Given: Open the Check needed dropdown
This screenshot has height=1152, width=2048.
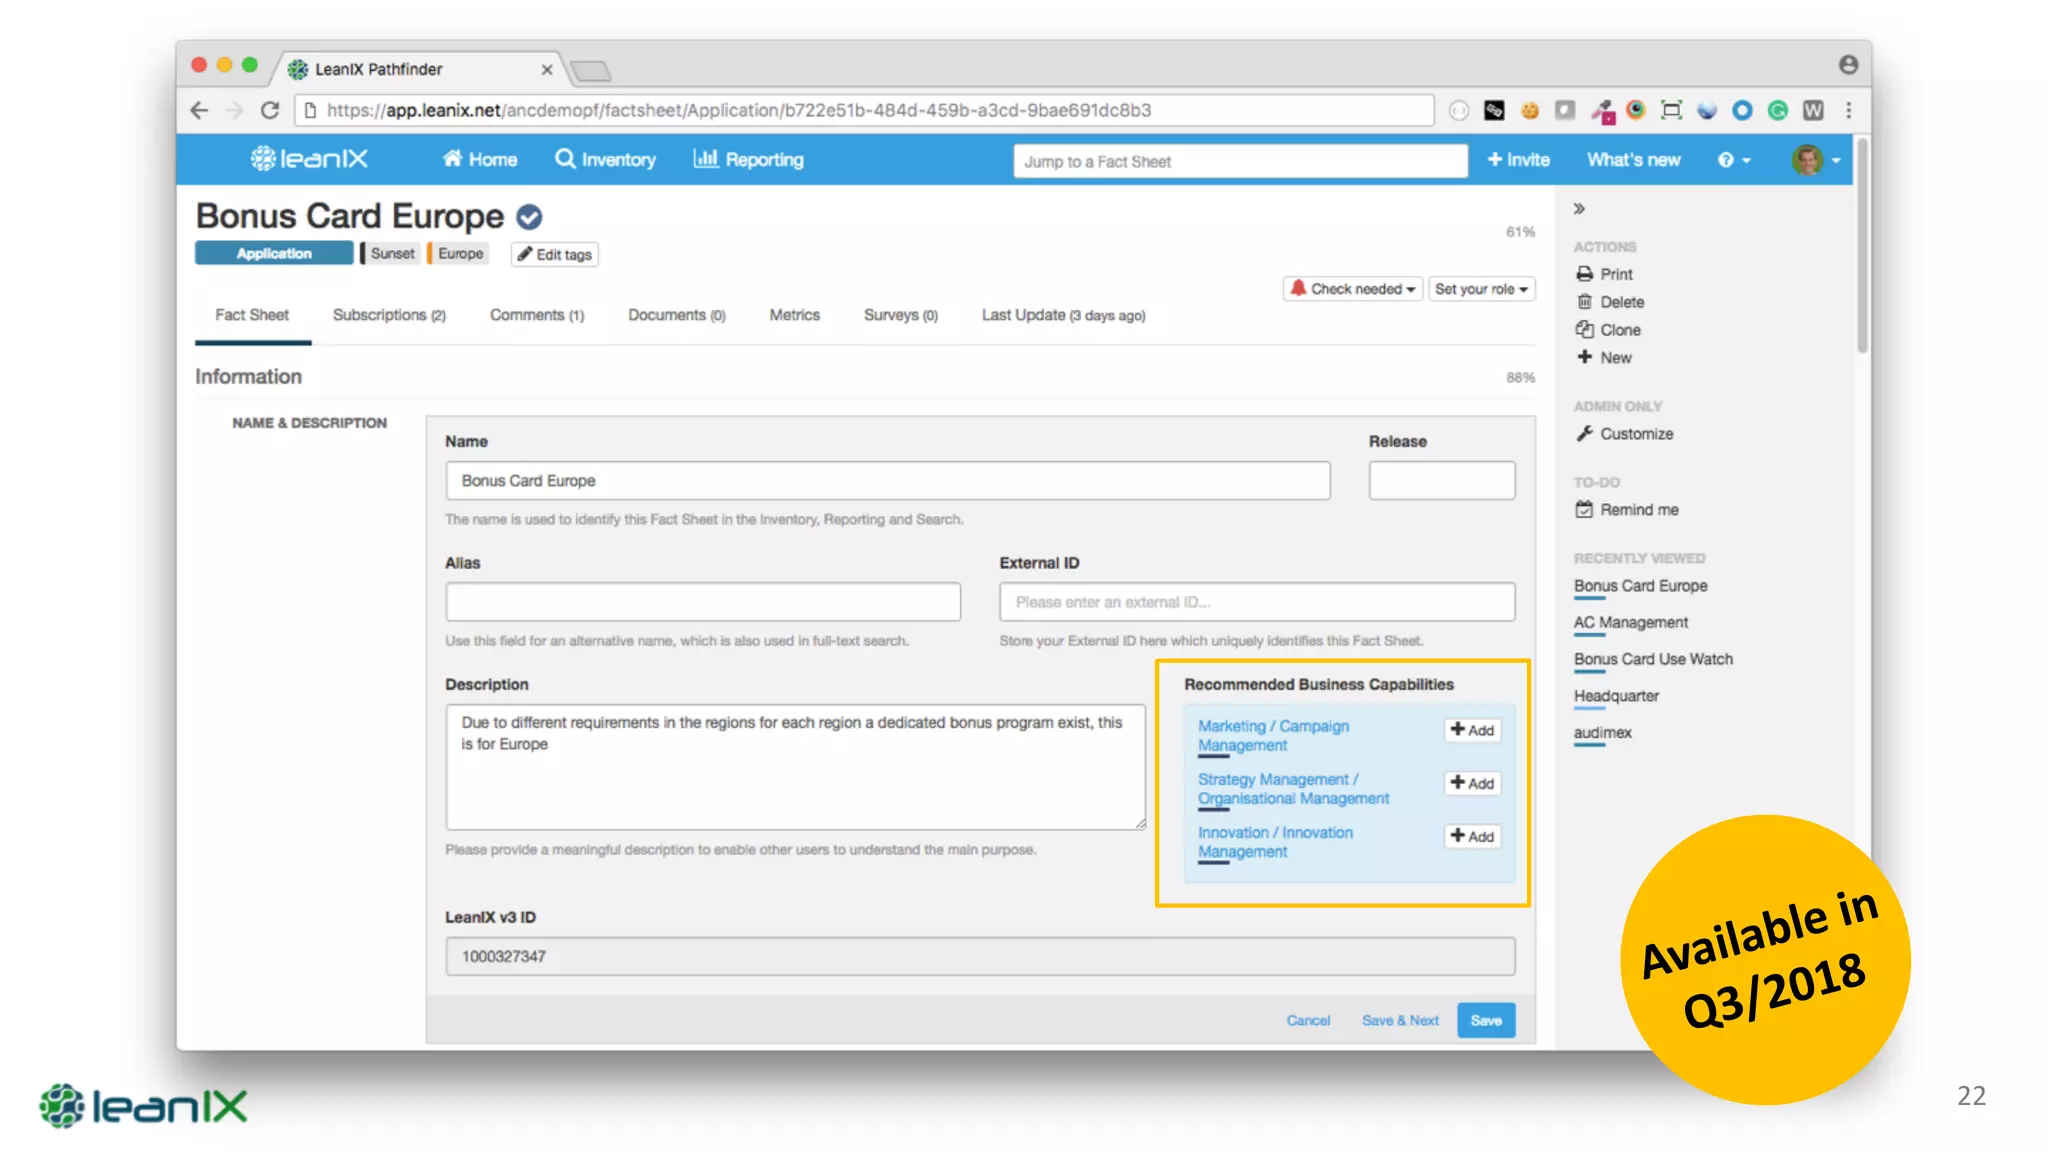Looking at the screenshot, I should point(1352,289).
